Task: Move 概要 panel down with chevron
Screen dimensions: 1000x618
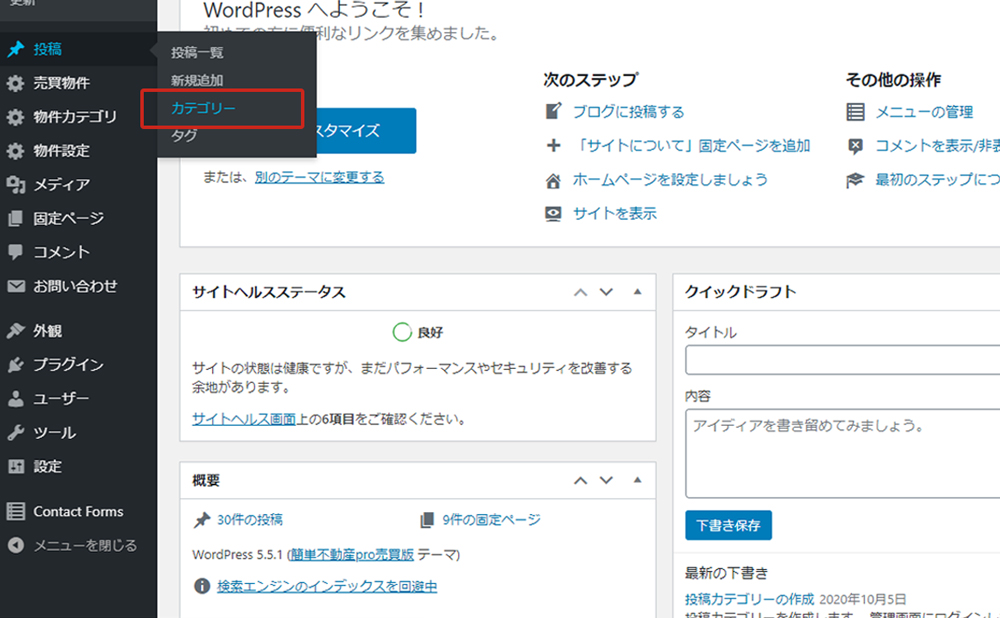Action: 606,481
